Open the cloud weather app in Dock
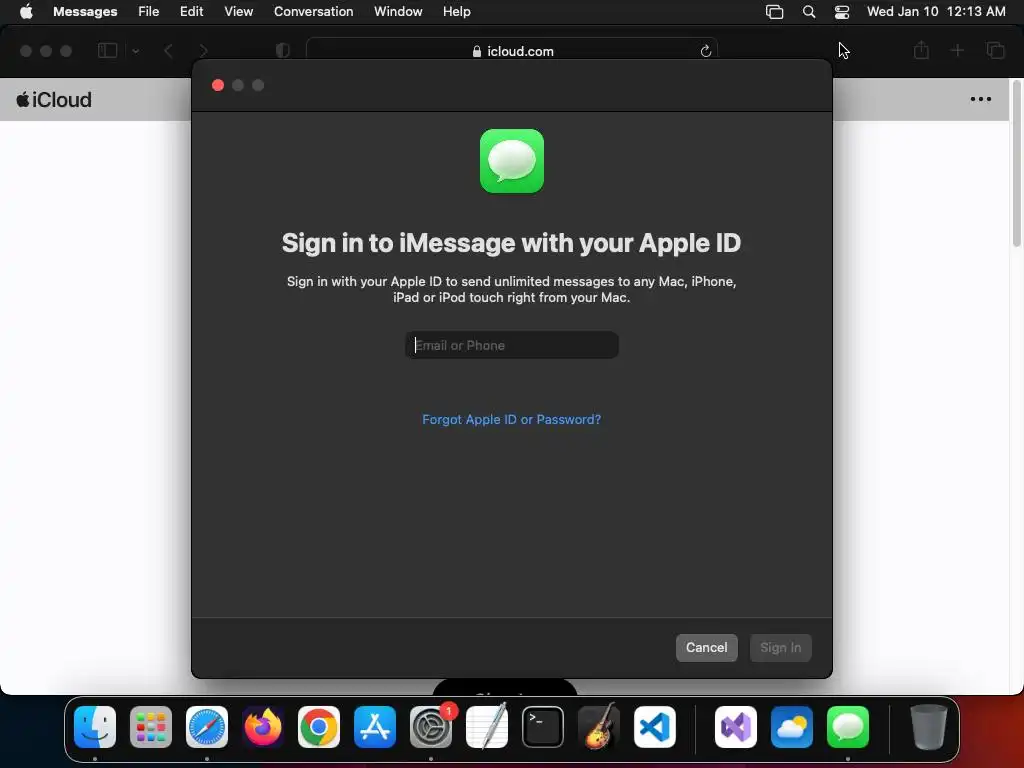Screen dimensions: 1024x768 click(792, 726)
